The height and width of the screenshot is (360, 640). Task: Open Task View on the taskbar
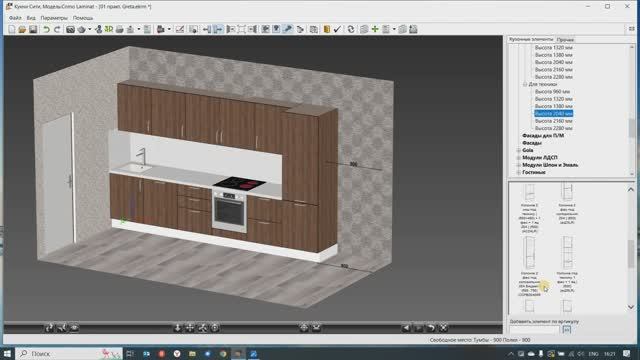coord(130,353)
